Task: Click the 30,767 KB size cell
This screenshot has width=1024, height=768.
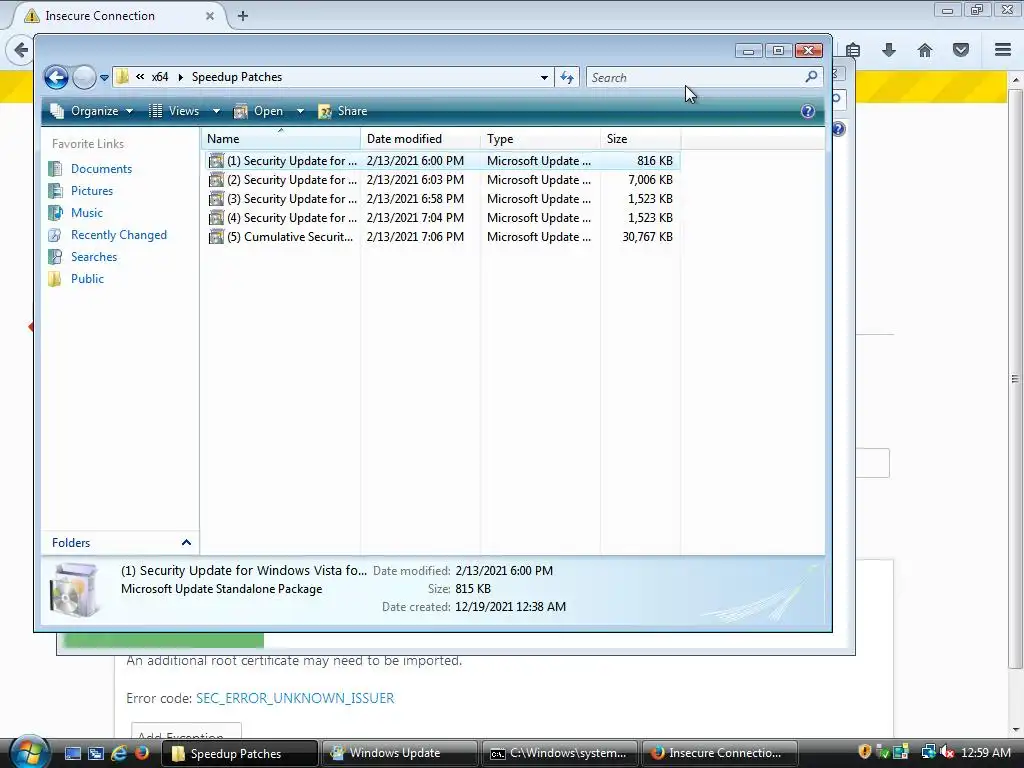Action: coord(647,236)
